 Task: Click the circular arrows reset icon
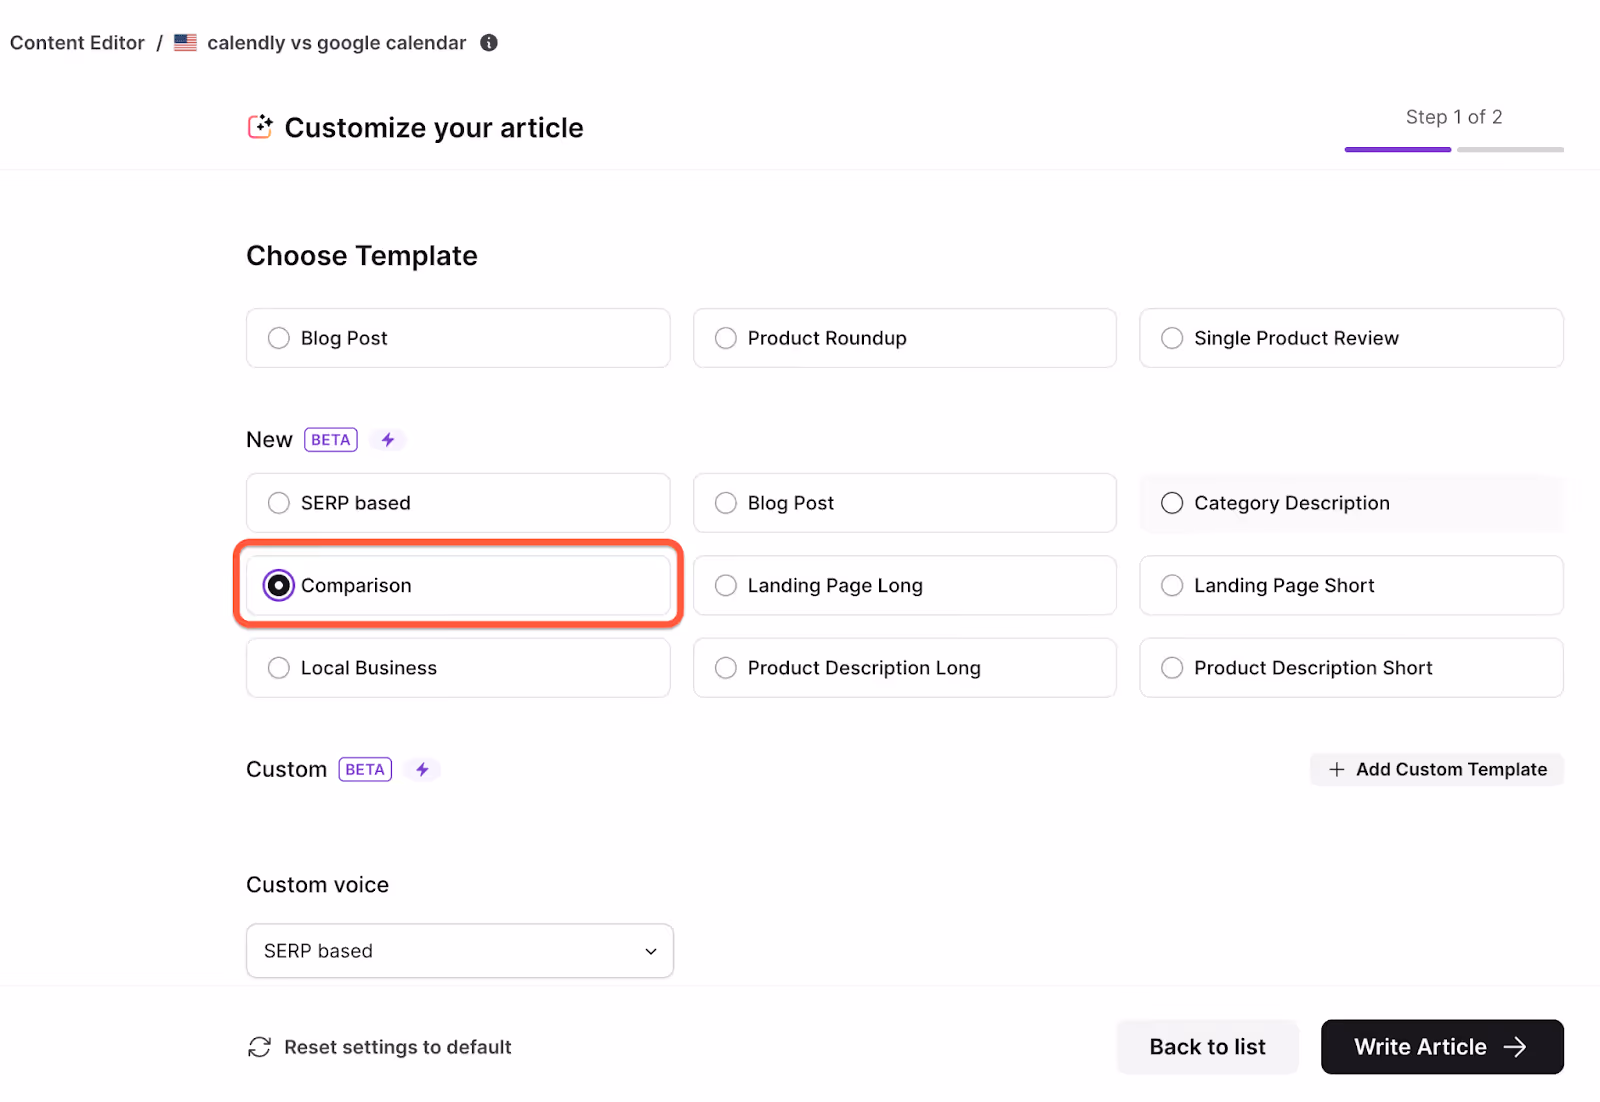[260, 1047]
